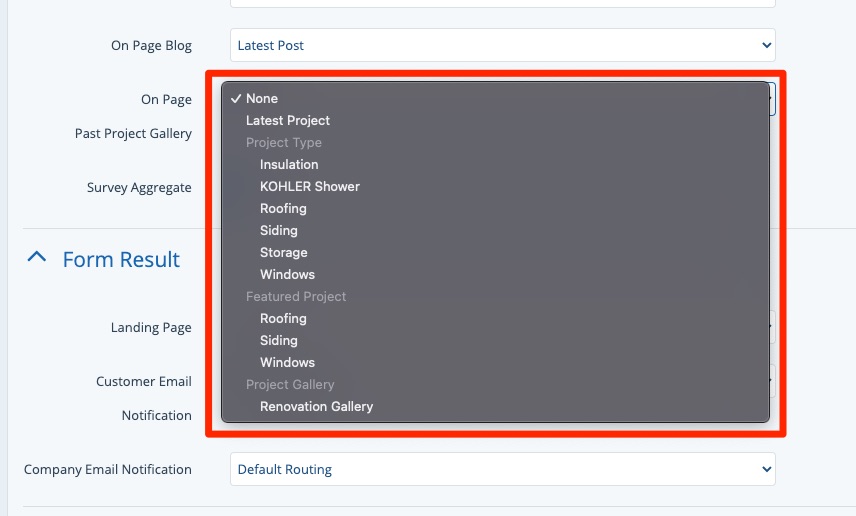
Task: Choose Windows under Project Type
Action: (x=287, y=274)
